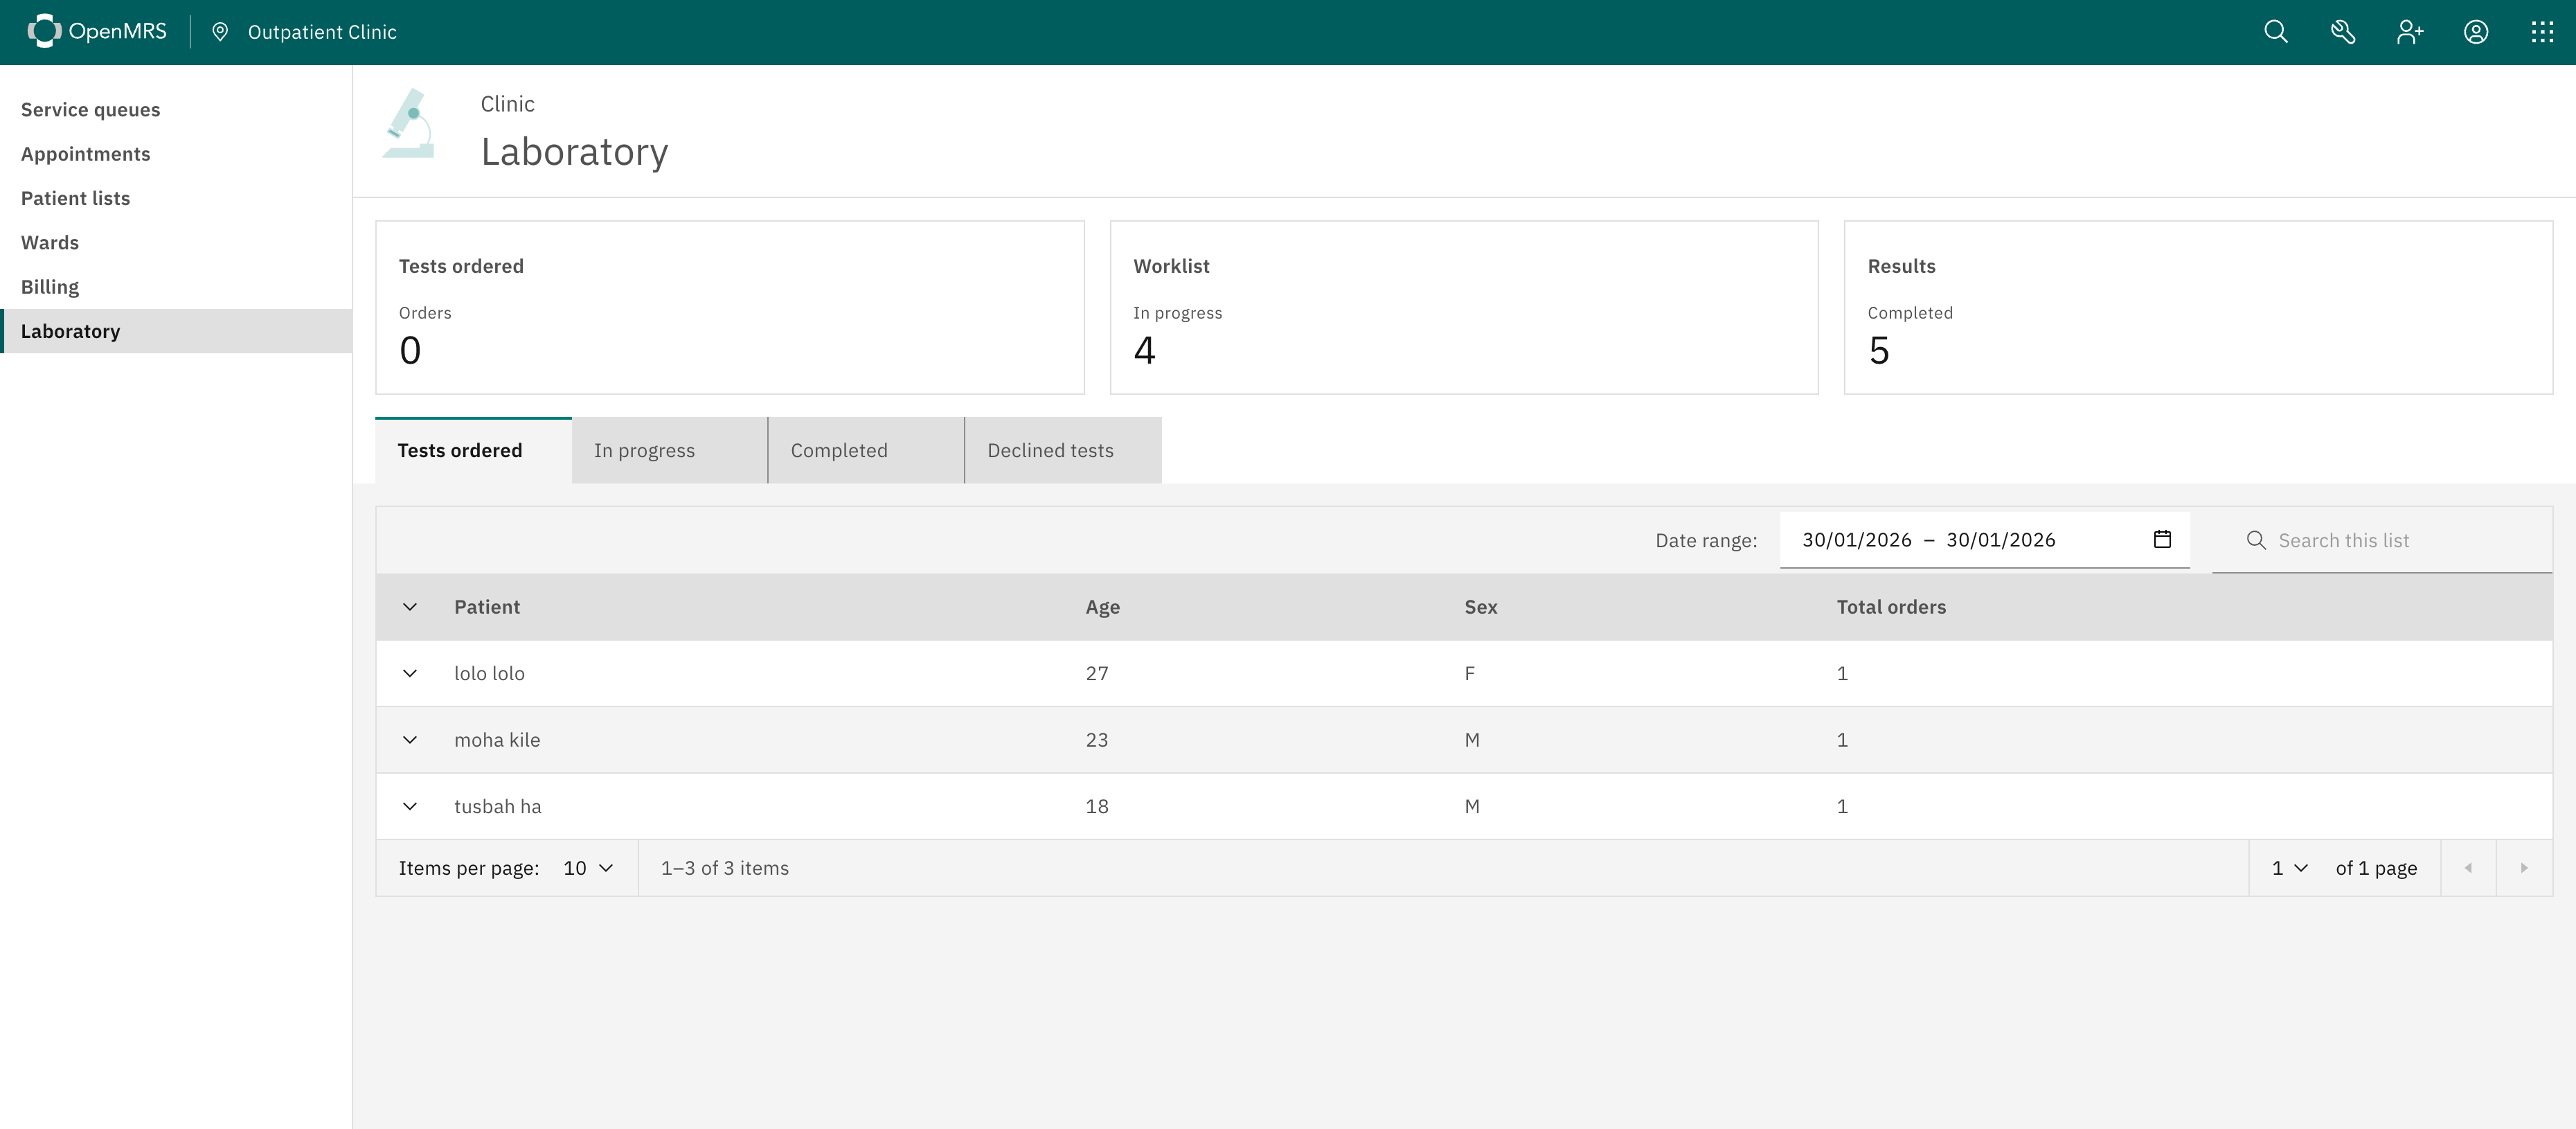This screenshot has height=1129, width=2576.
Task: Click the patient search magnifier icon
Action: [x=2275, y=32]
